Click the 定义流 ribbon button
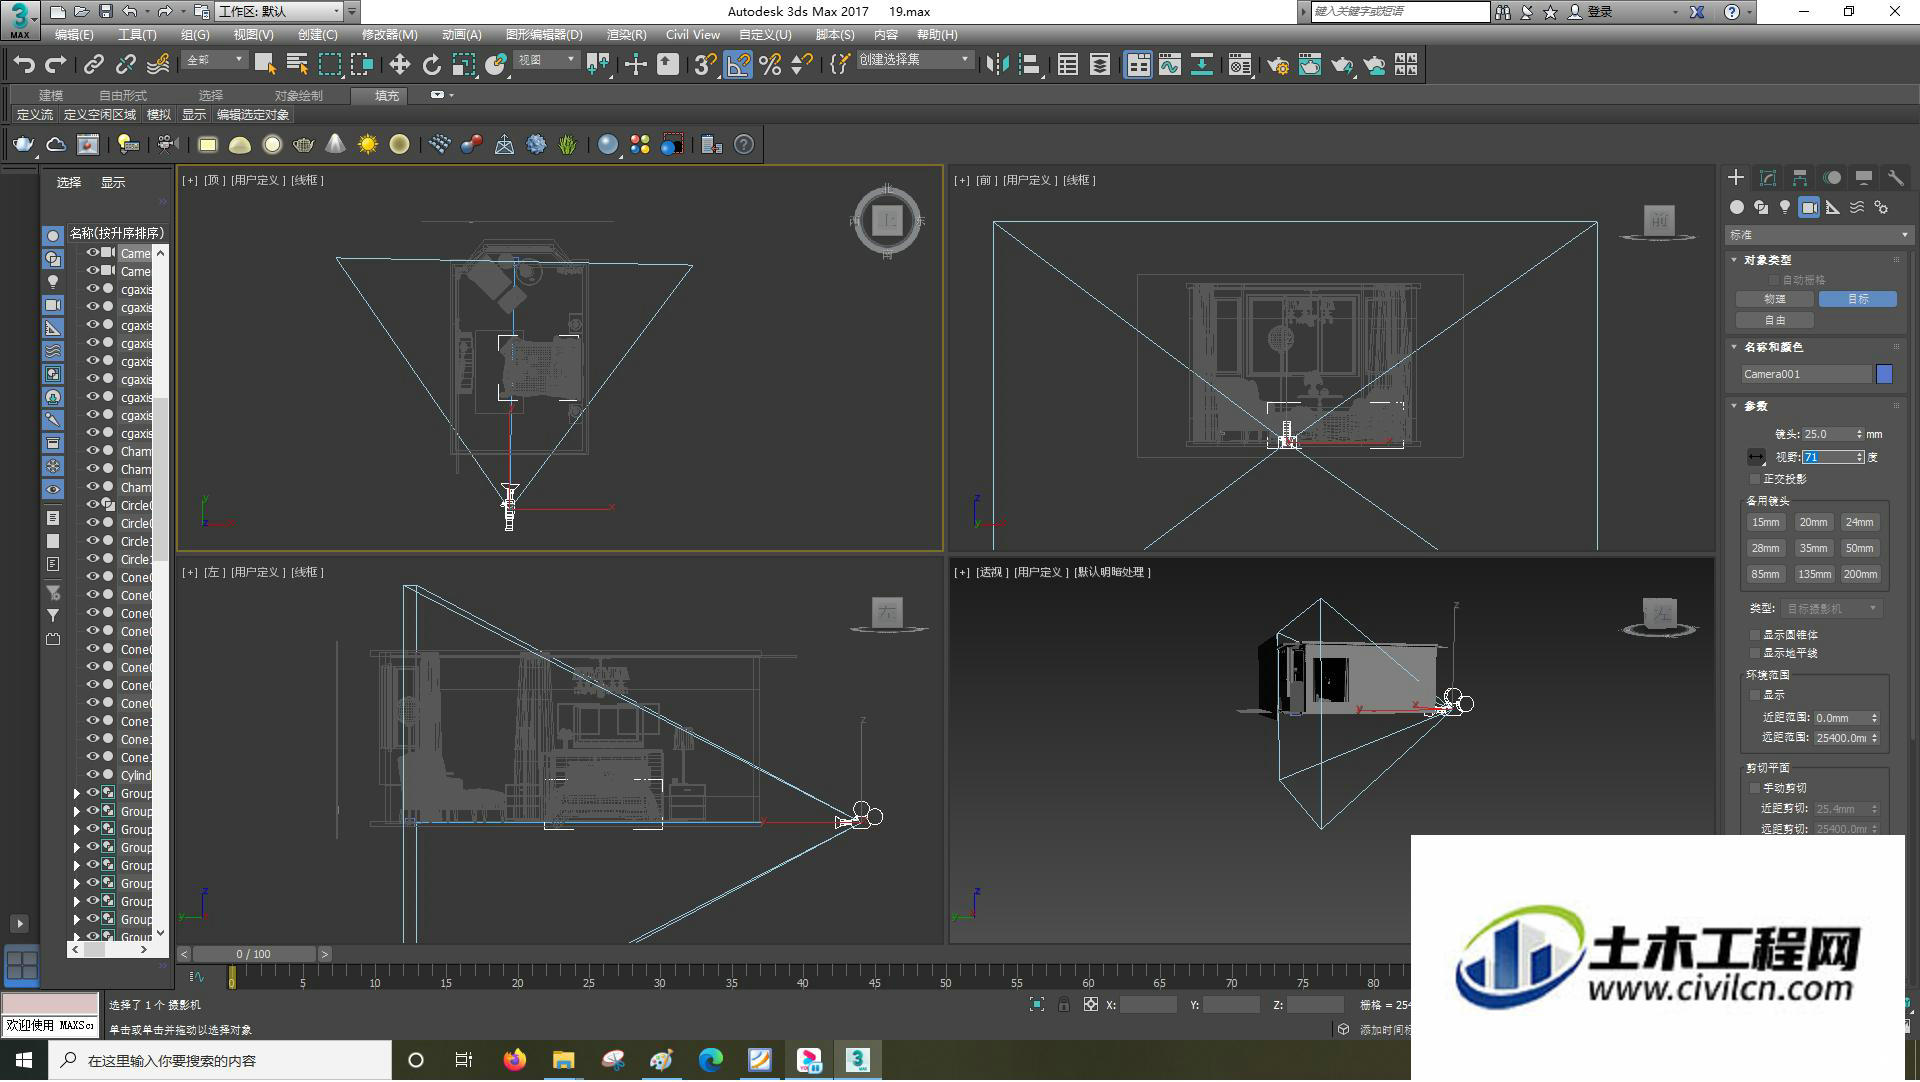Screen dimensions: 1920x1082 click(35, 115)
